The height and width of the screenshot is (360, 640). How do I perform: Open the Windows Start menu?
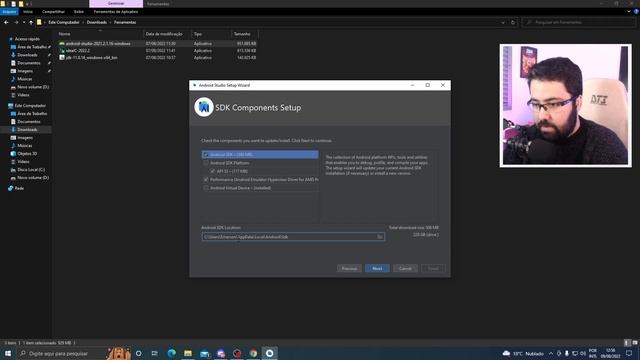(x=8, y=353)
